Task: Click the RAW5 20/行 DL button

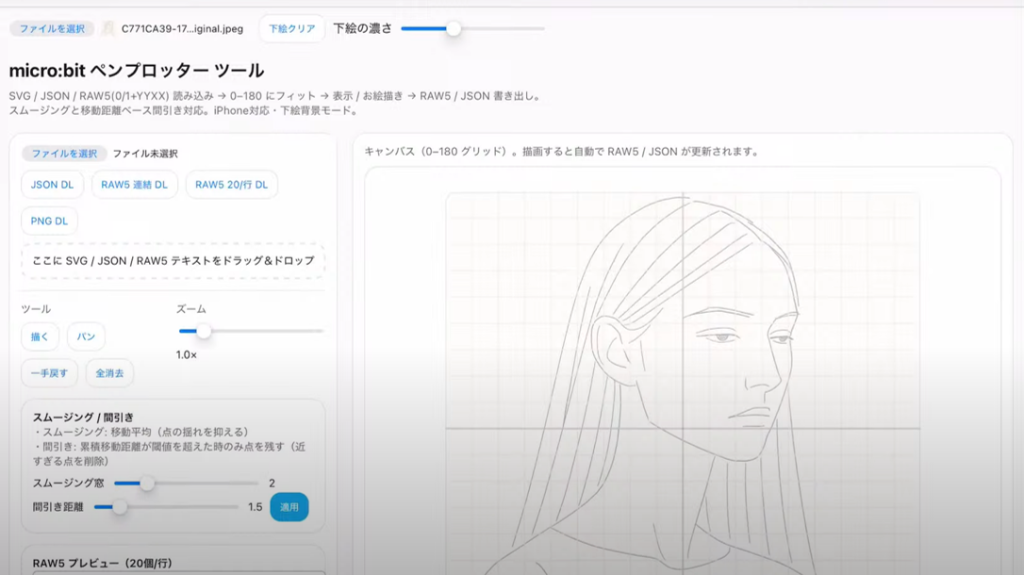Action: pyautogui.click(x=231, y=185)
